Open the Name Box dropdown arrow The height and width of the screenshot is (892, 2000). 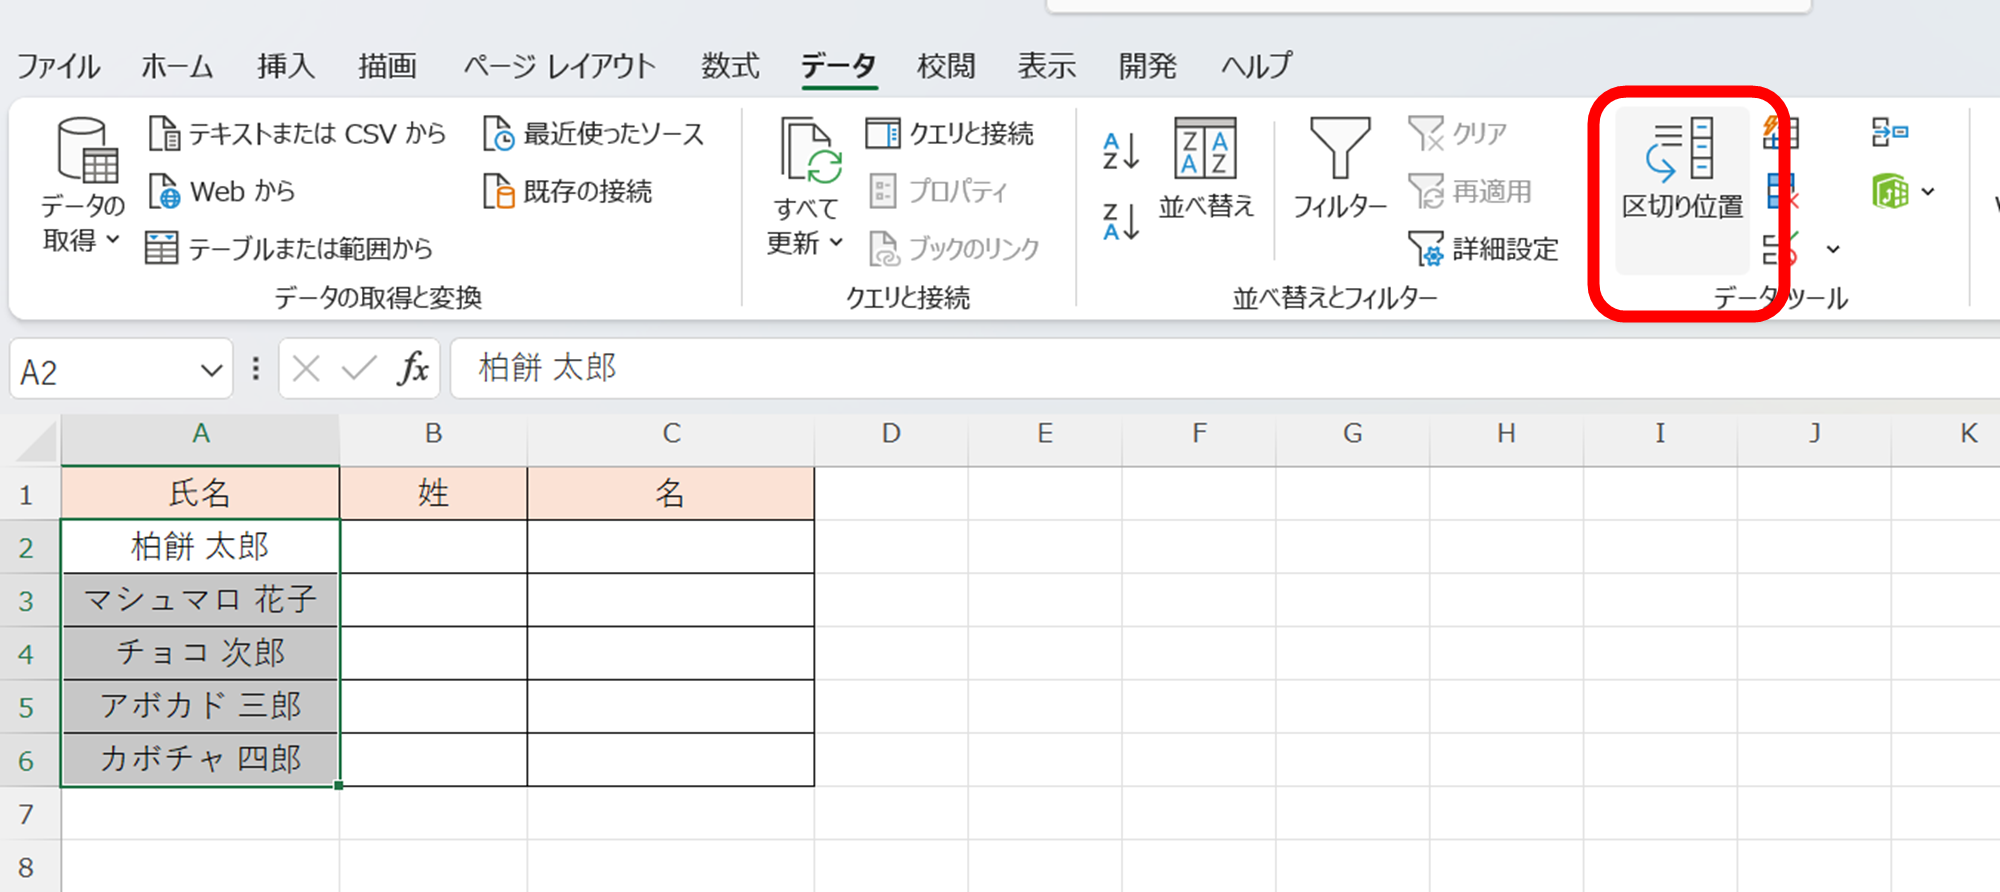tap(211, 371)
